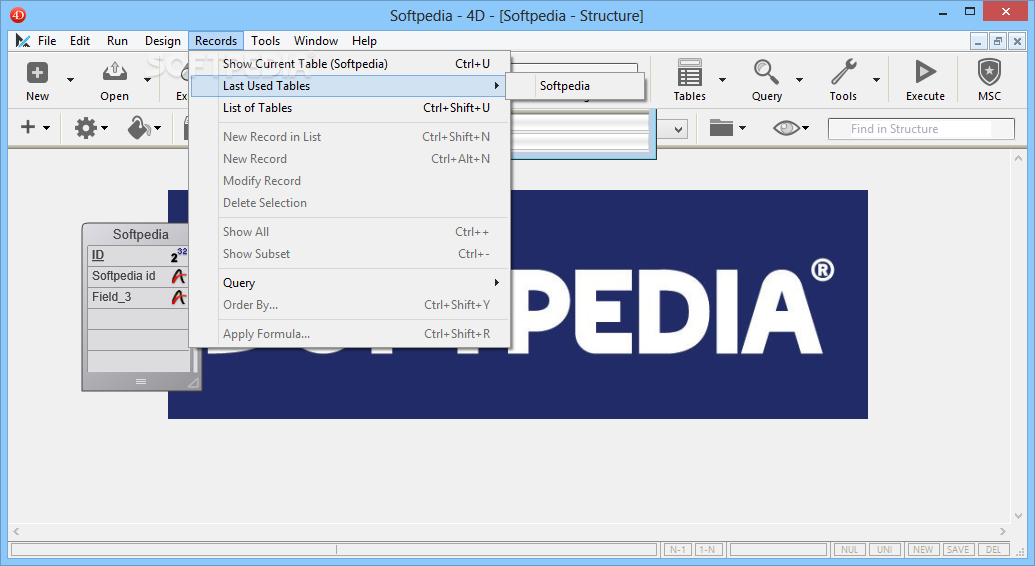Open the File menu
The width and height of the screenshot is (1035, 566).
pyautogui.click(x=47, y=41)
